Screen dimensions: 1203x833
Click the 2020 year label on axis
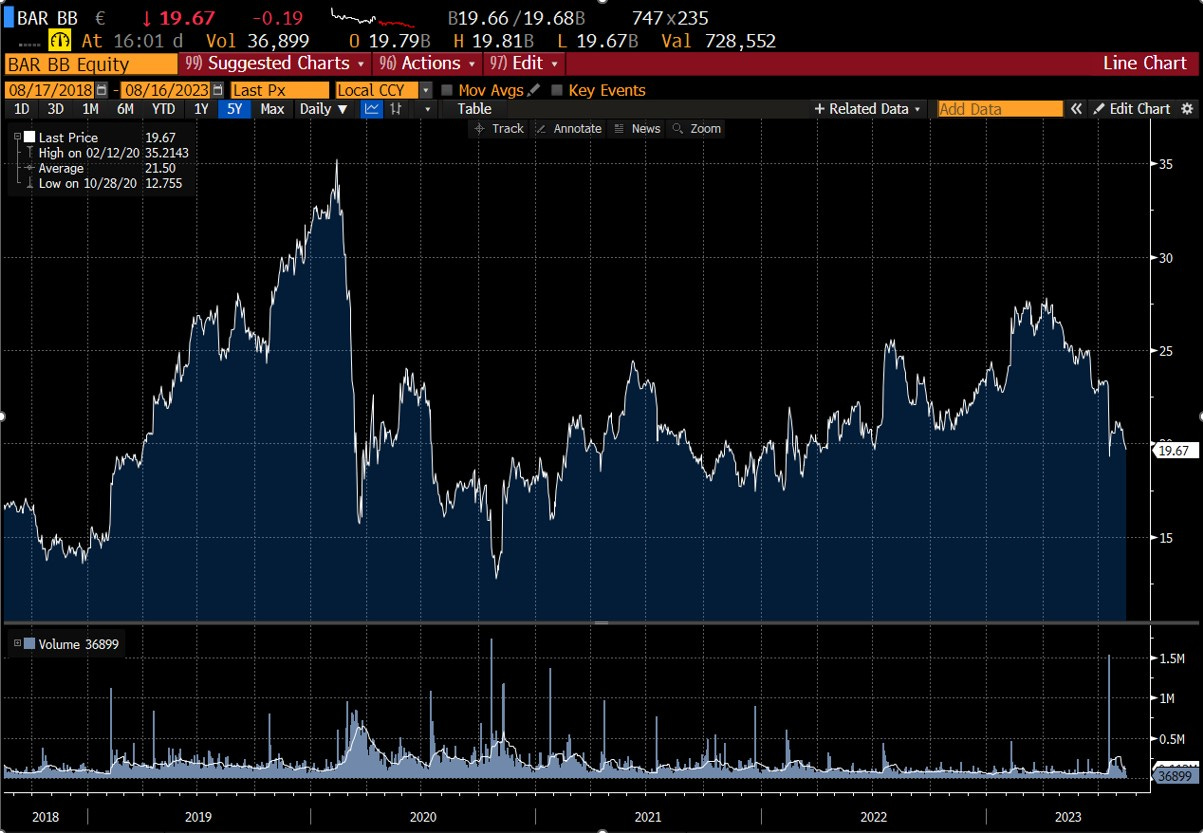pyautogui.click(x=423, y=816)
